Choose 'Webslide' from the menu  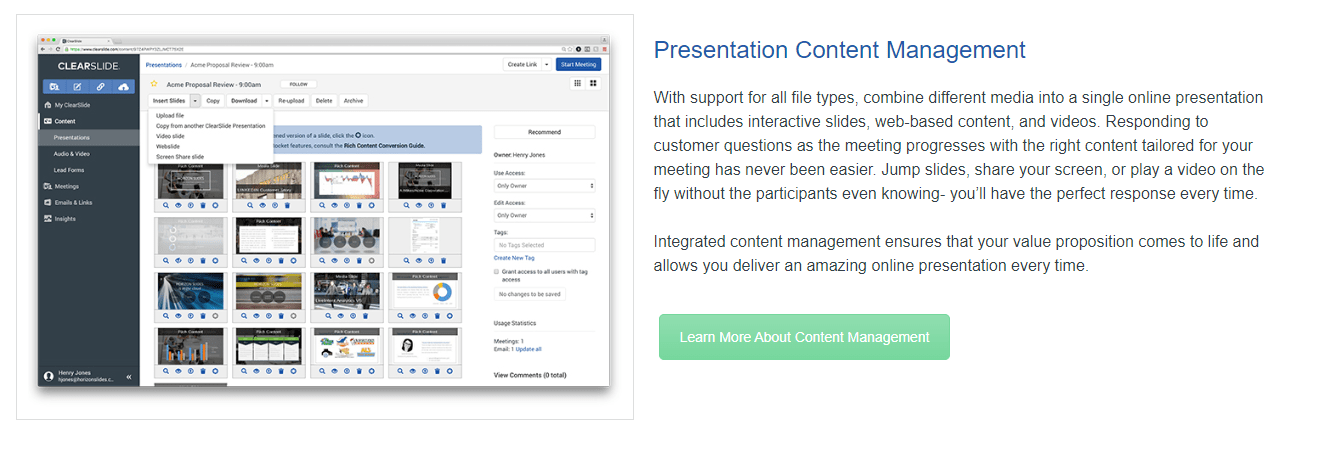[168, 146]
